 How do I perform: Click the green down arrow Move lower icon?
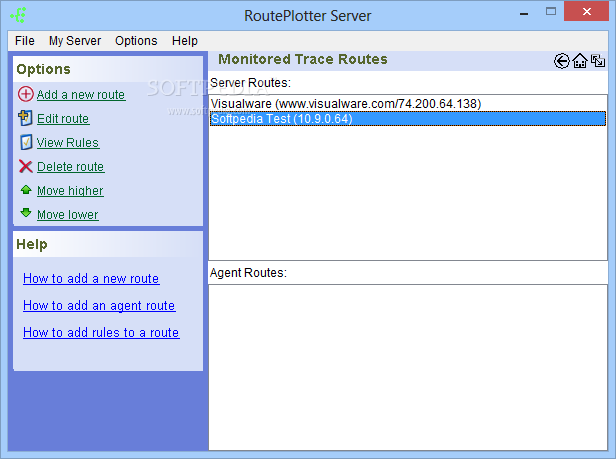pyautogui.click(x=26, y=213)
